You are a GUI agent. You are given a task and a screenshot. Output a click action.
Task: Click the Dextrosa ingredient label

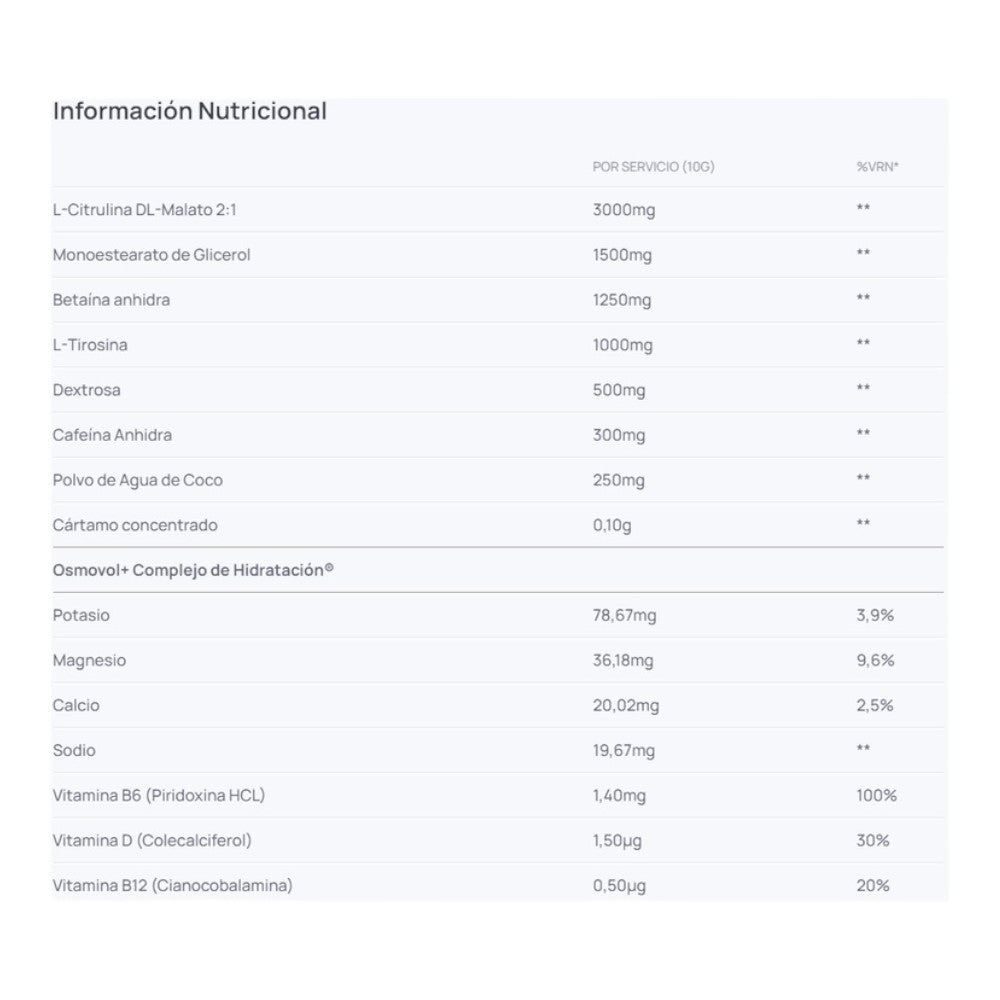(86, 390)
